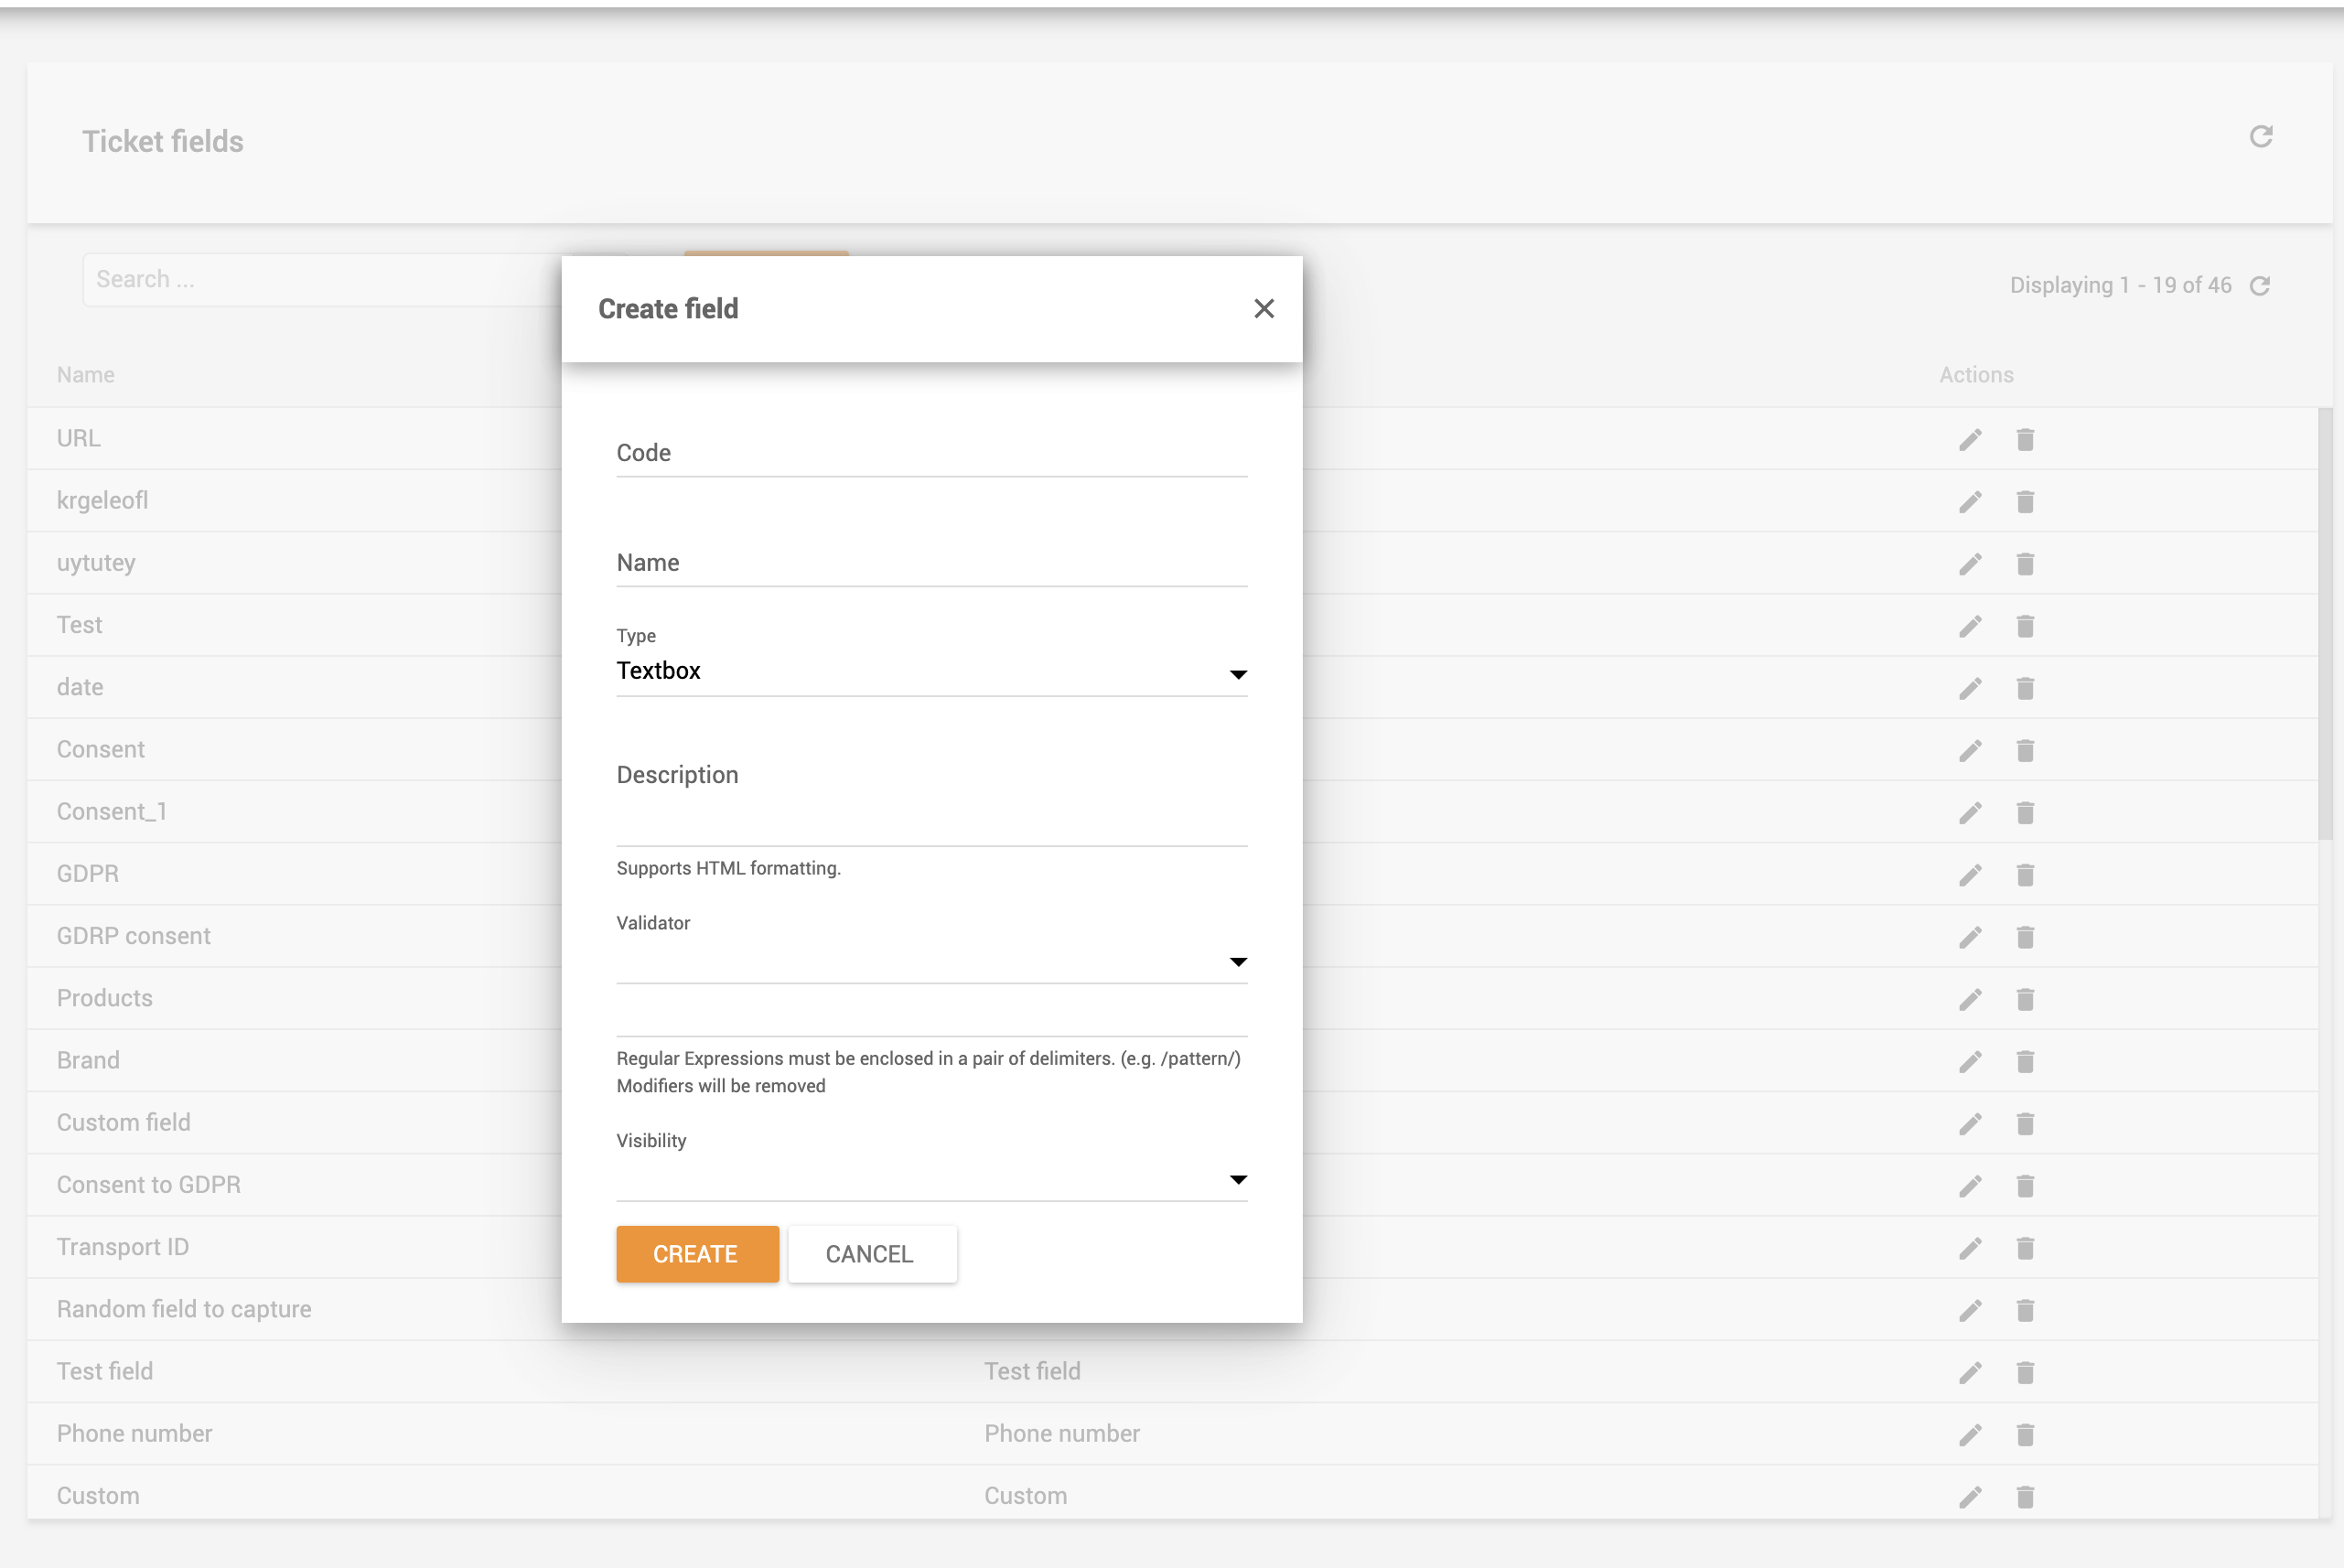This screenshot has height=1568, width=2344.
Task: Refresh the Ticket fields panel
Action: click(2261, 137)
